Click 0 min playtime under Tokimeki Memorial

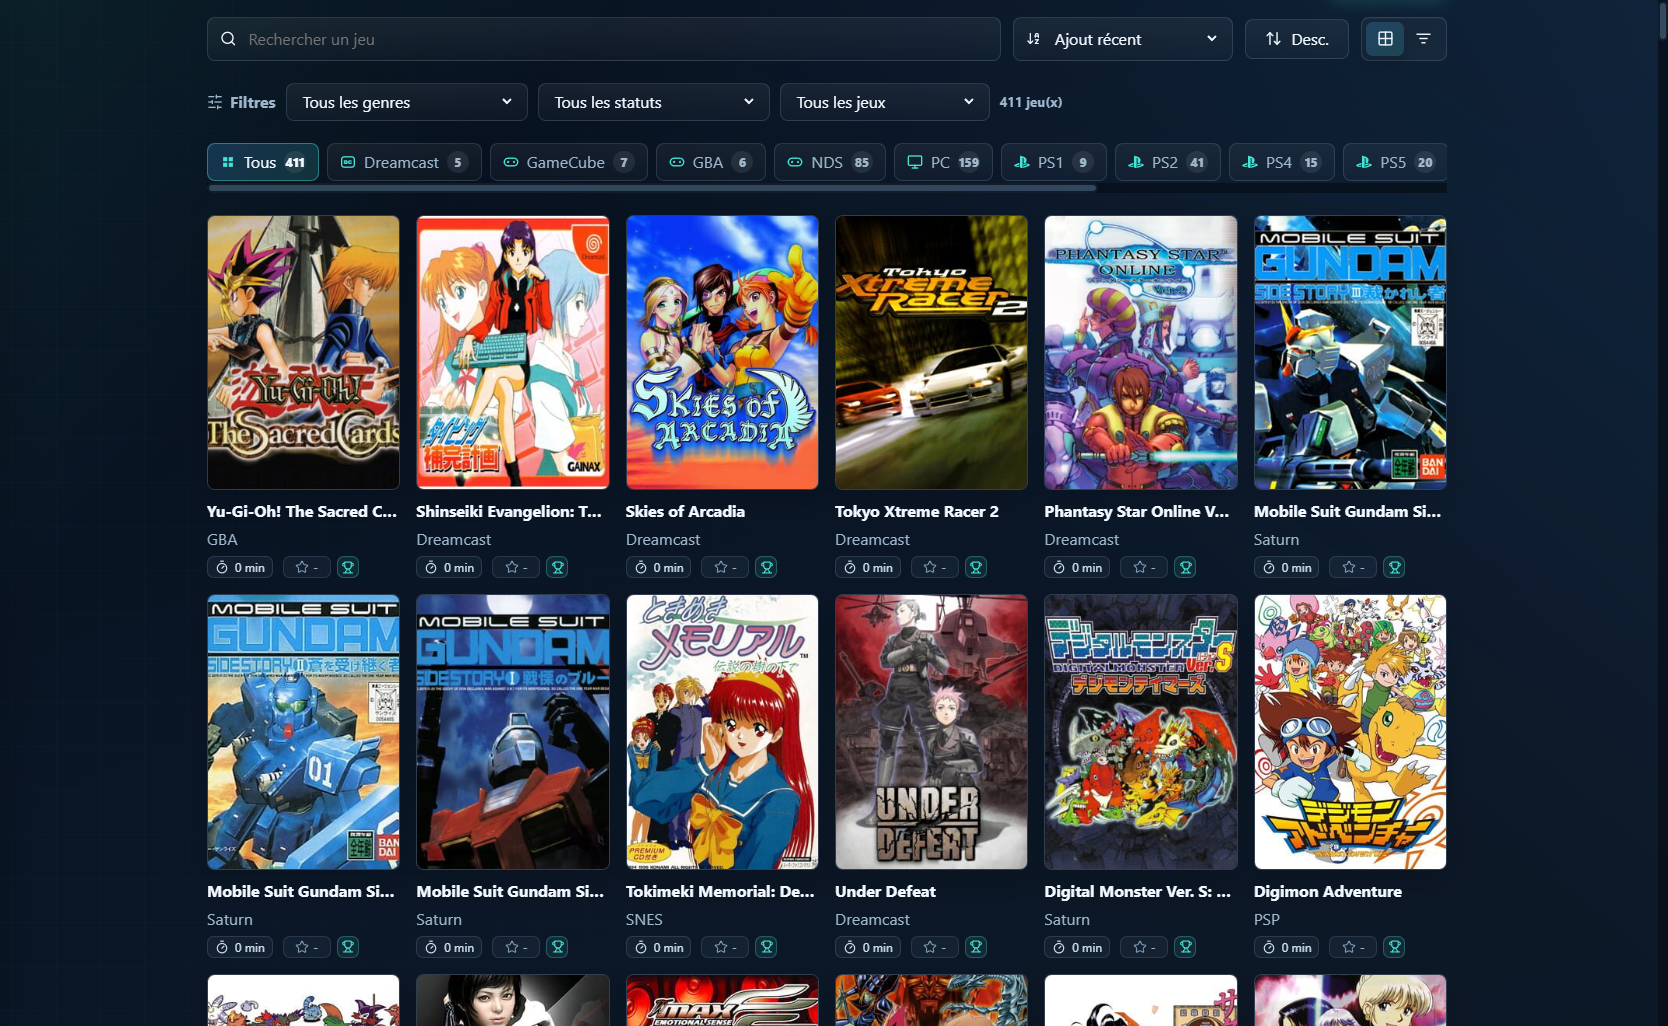point(660,947)
